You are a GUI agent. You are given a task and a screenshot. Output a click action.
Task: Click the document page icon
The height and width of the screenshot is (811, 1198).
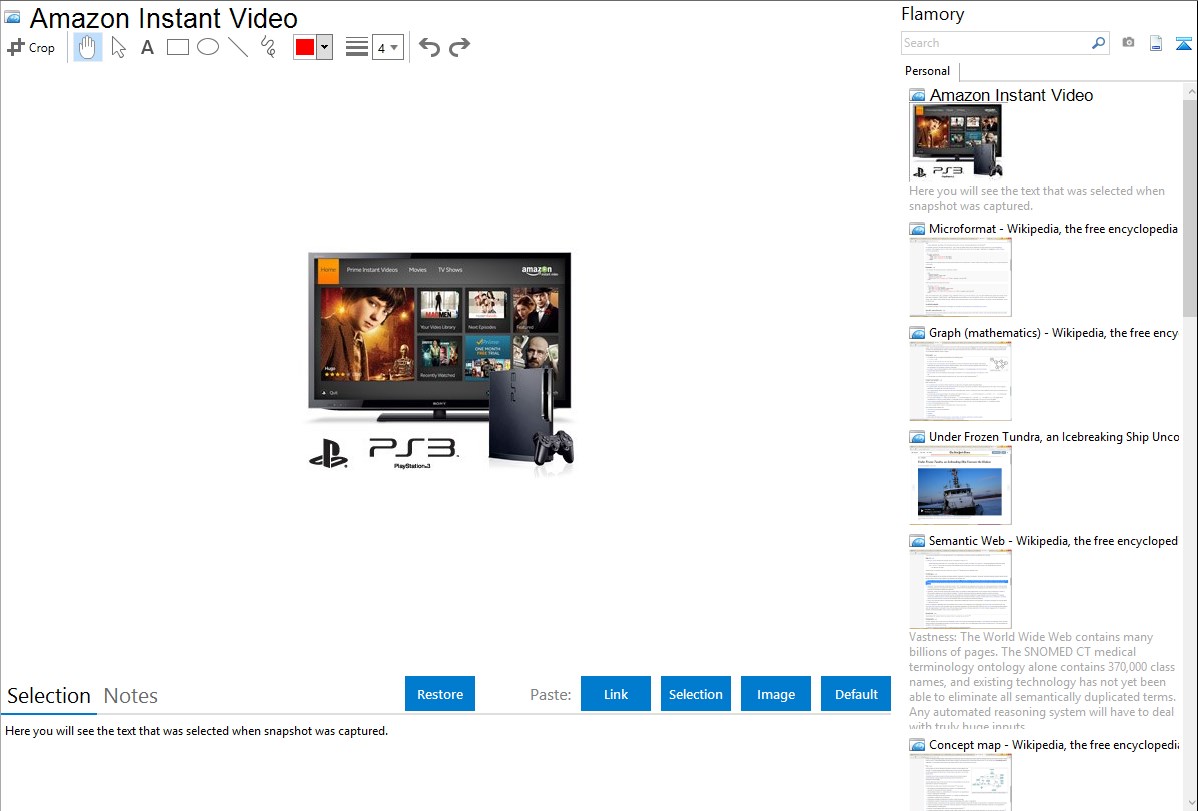point(1156,43)
